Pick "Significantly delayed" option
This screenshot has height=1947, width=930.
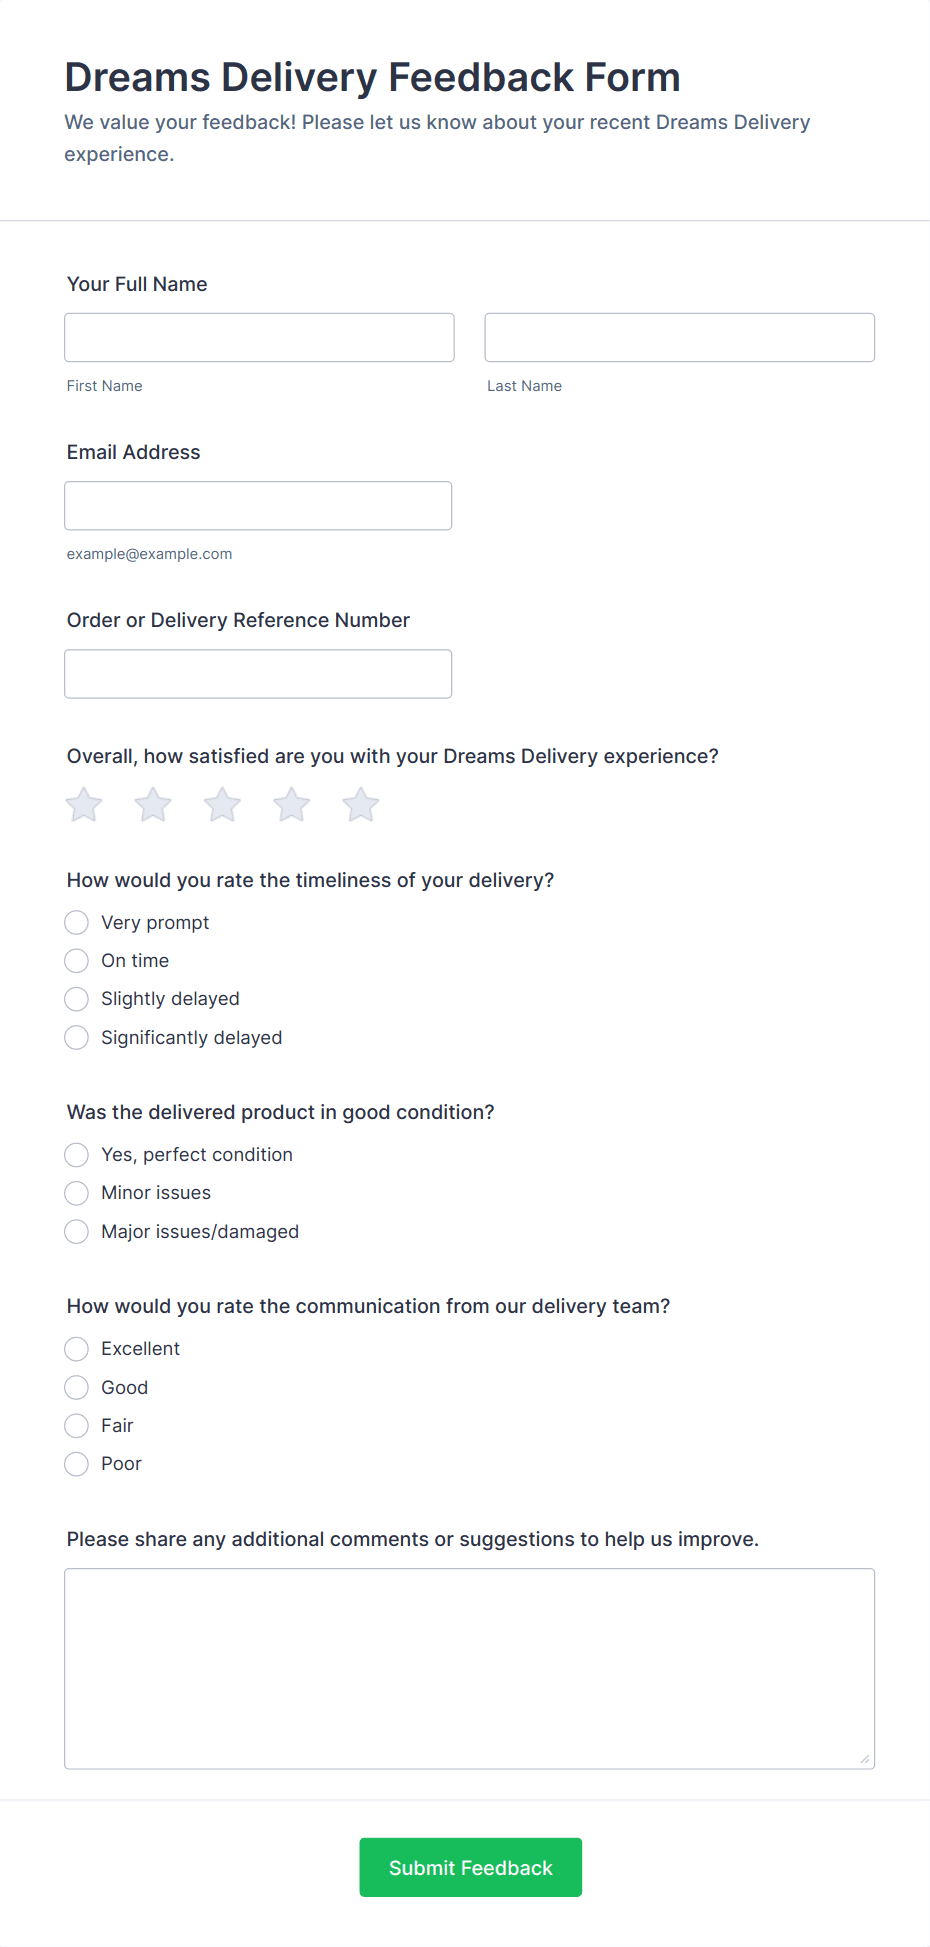click(77, 1038)
